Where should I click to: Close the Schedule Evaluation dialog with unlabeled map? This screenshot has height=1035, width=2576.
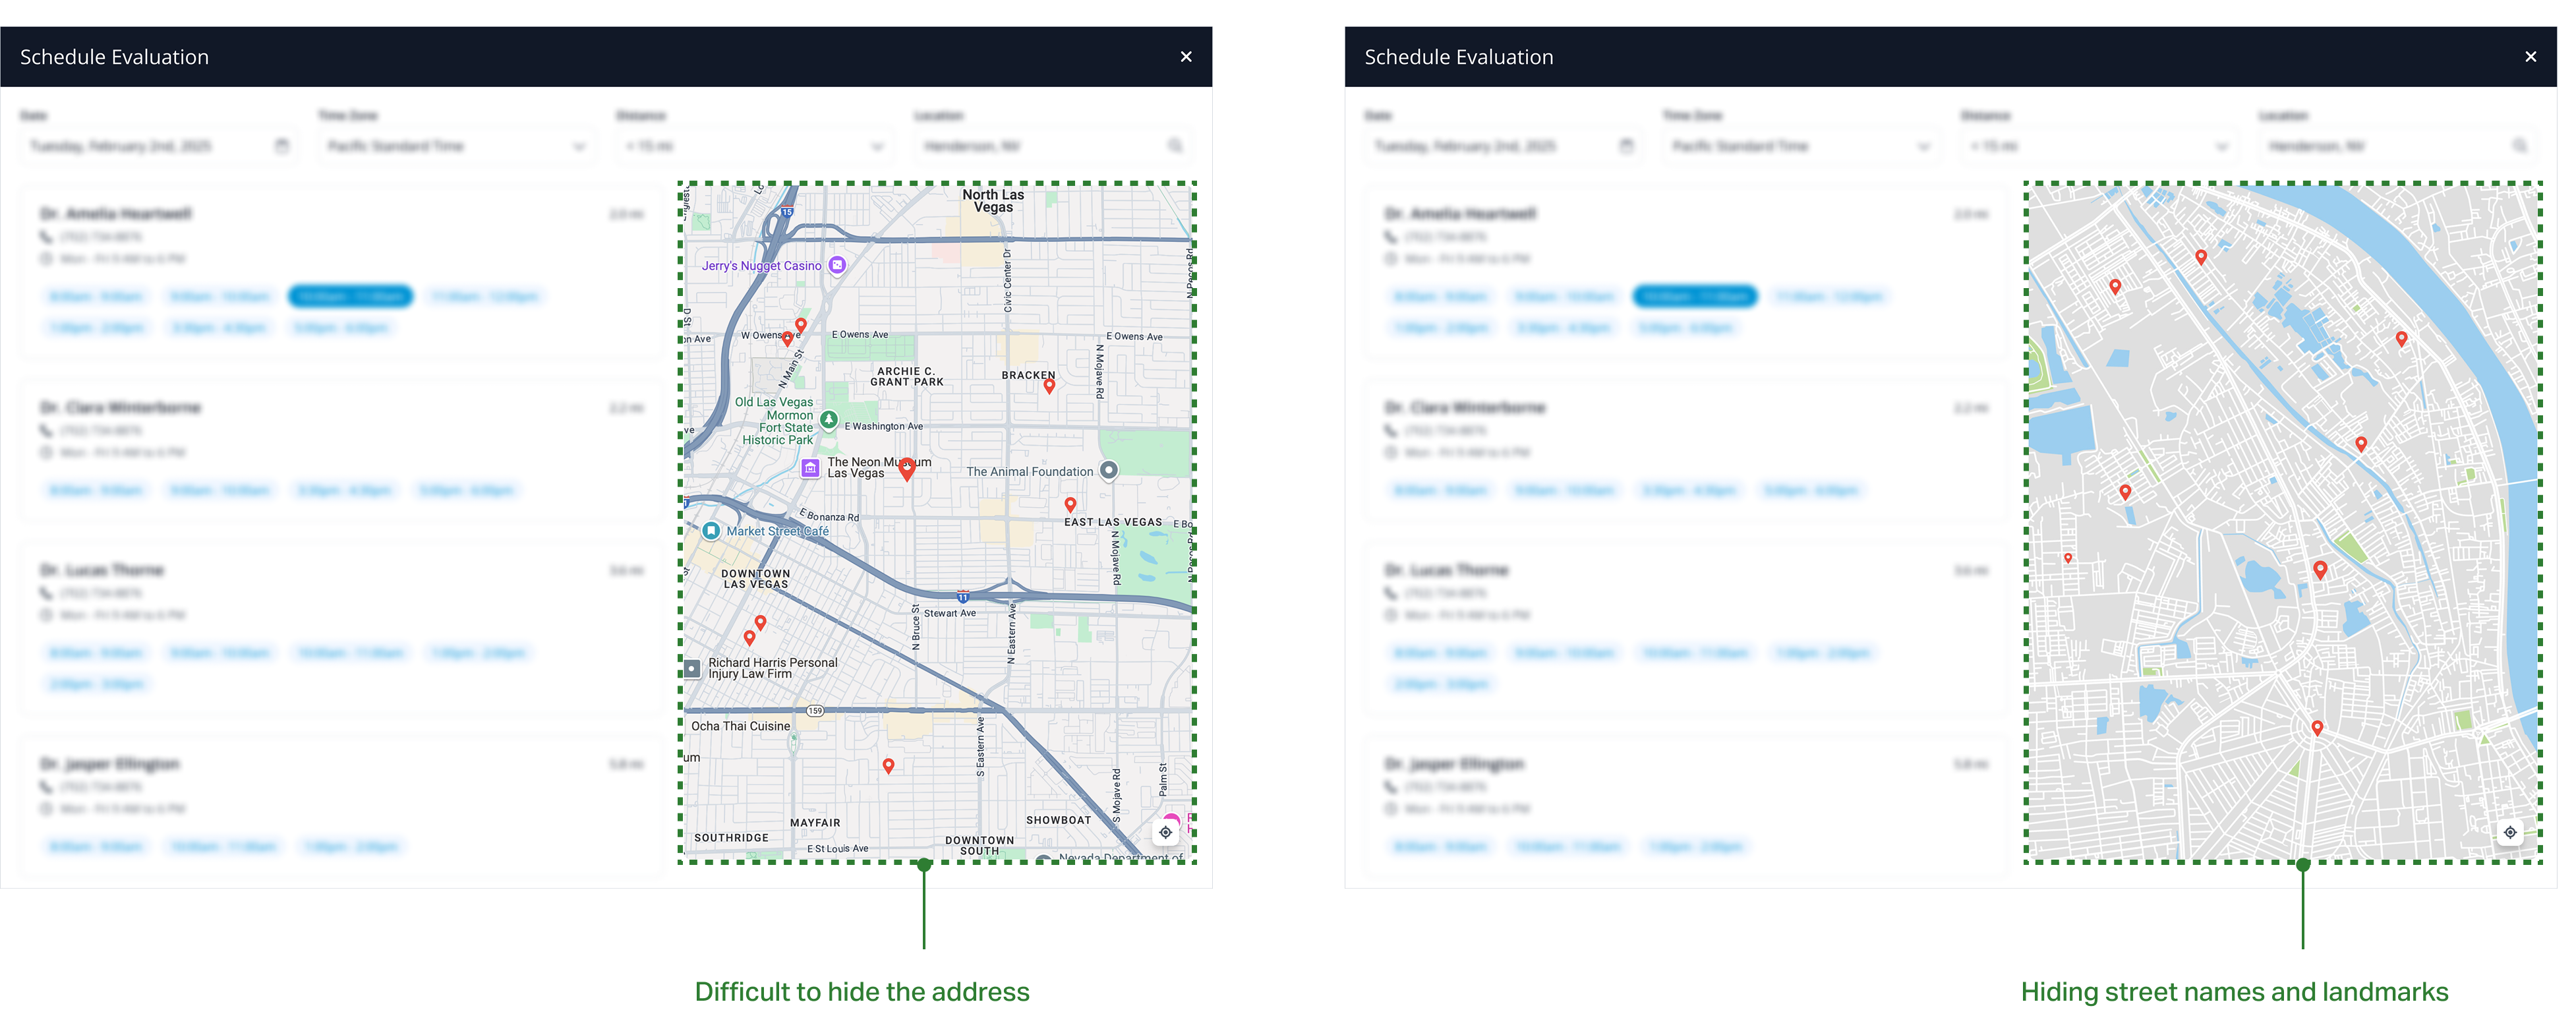[x=2530, y=57]
